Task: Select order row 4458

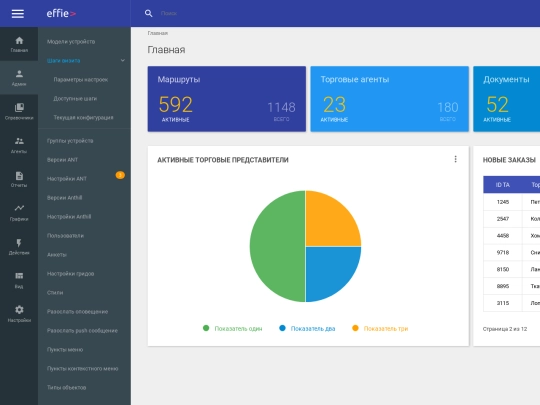Action: click(x=511, y=236)
